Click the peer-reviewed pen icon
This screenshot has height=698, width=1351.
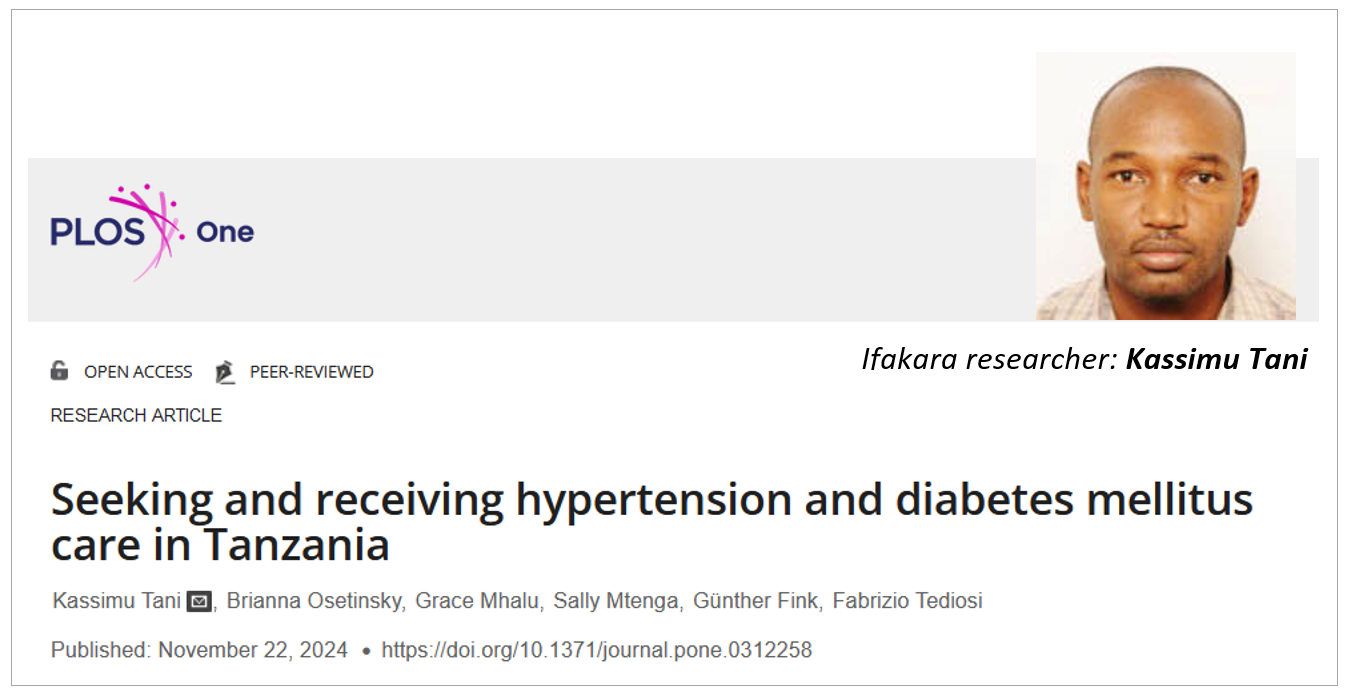pyautogui.click(x=225, y=372)
